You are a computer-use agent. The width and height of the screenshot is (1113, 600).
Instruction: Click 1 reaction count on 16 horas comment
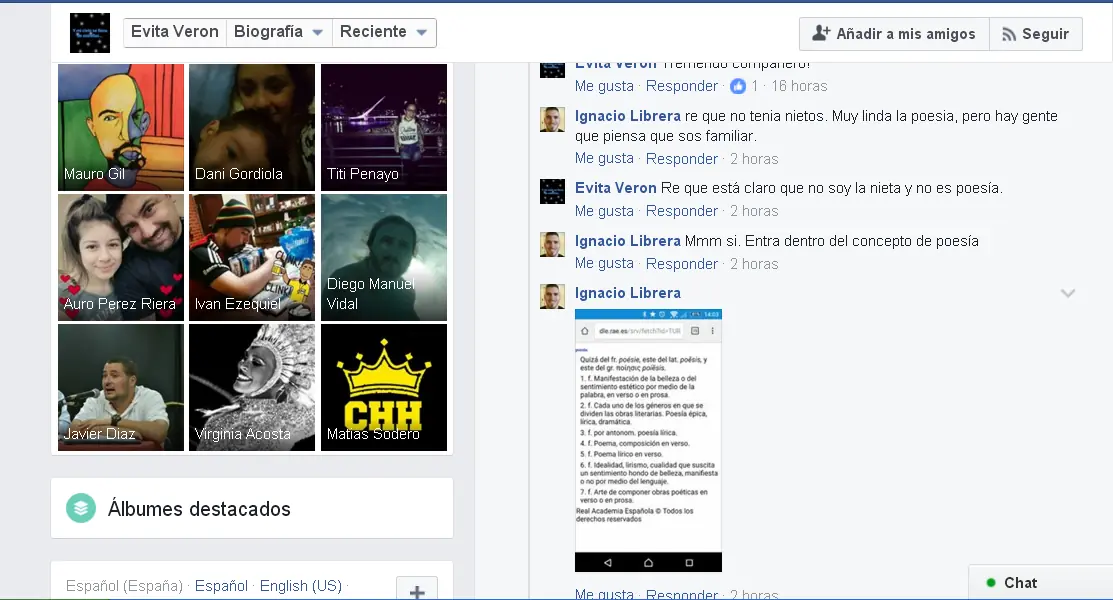[755, 86]
